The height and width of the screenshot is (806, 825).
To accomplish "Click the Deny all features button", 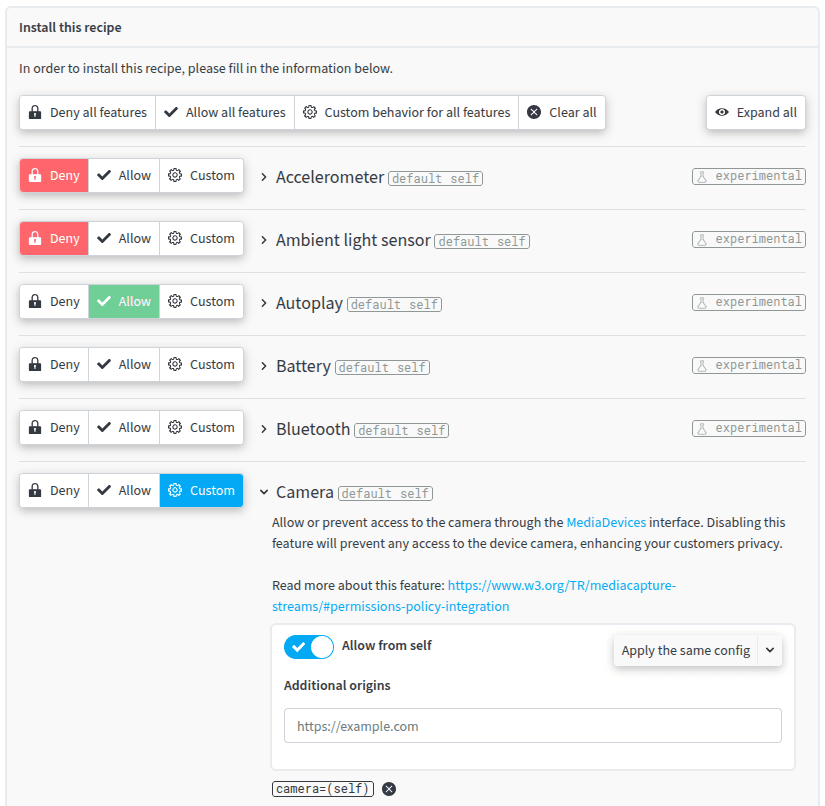I will point(88,113).
